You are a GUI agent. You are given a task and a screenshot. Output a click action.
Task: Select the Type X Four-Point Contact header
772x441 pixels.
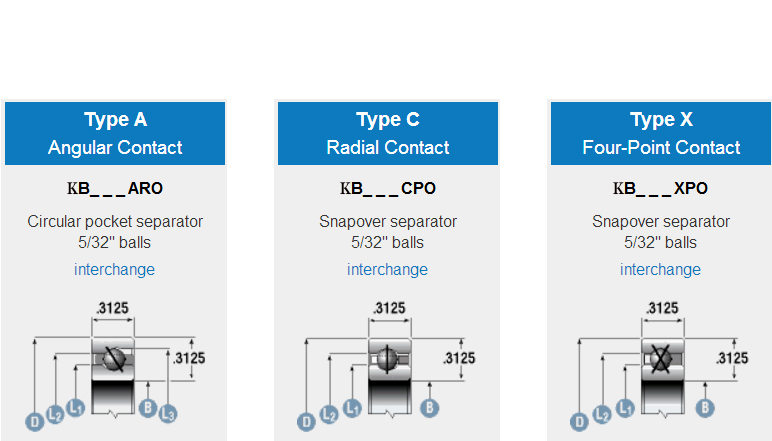pos(661,133)
